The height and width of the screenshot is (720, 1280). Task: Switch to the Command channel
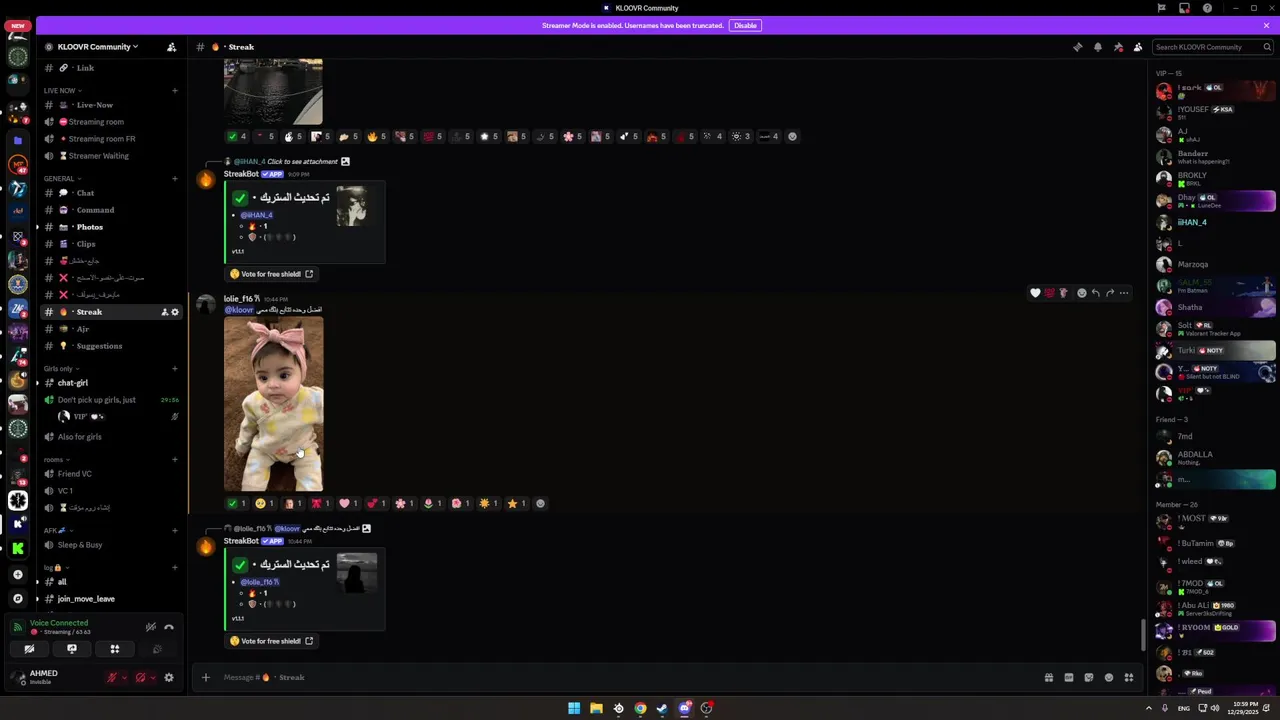(x=110, y=210)
